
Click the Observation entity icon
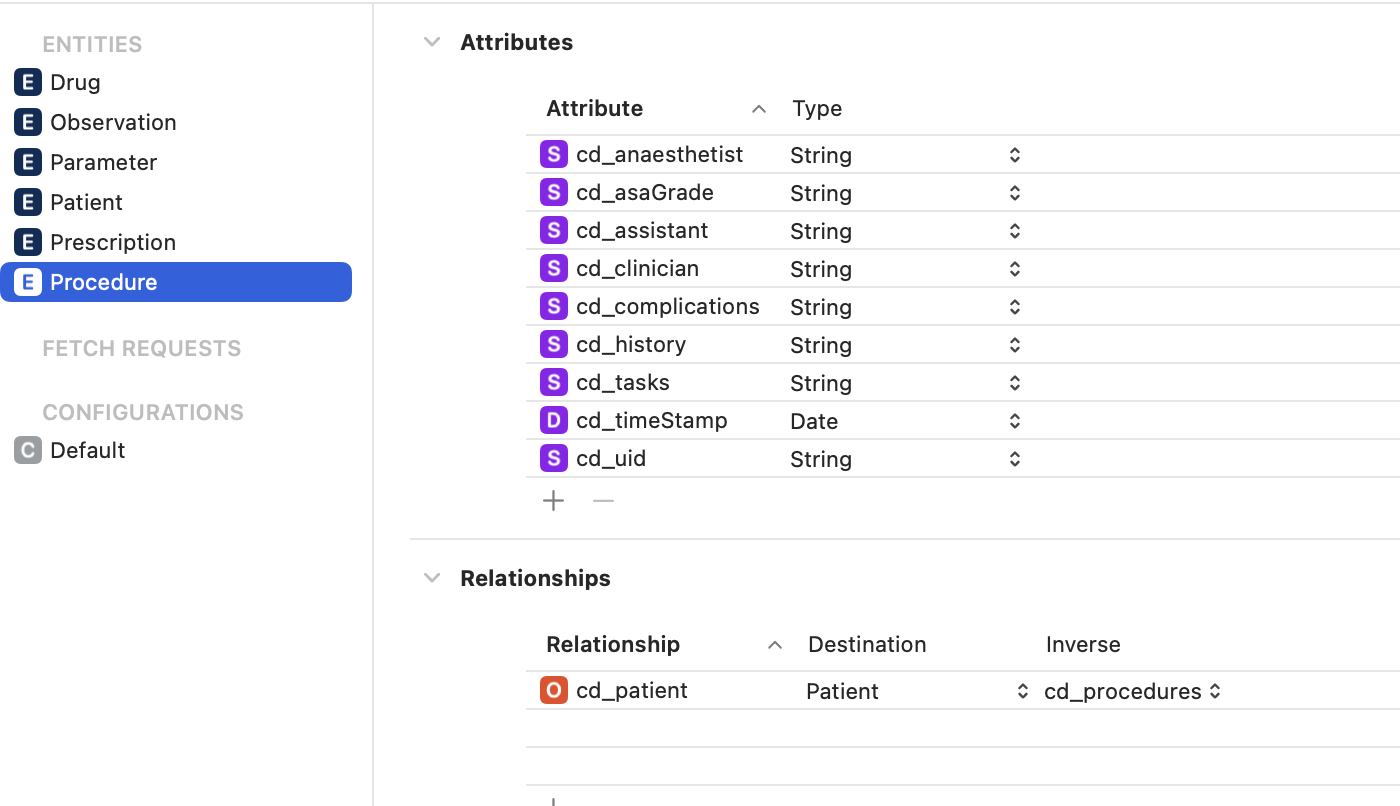(28, 122)
